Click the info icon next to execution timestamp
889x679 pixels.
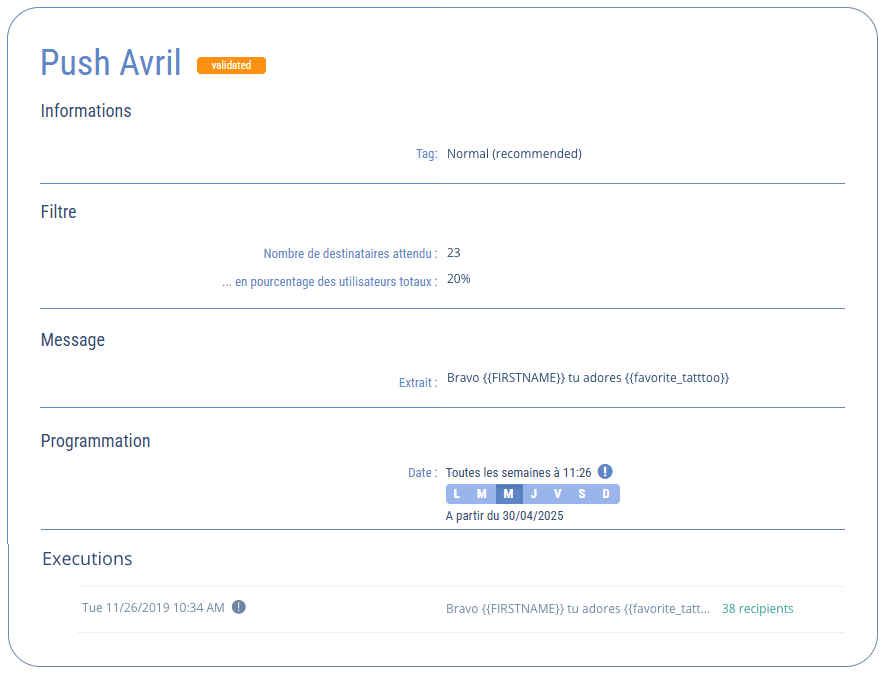239,607
